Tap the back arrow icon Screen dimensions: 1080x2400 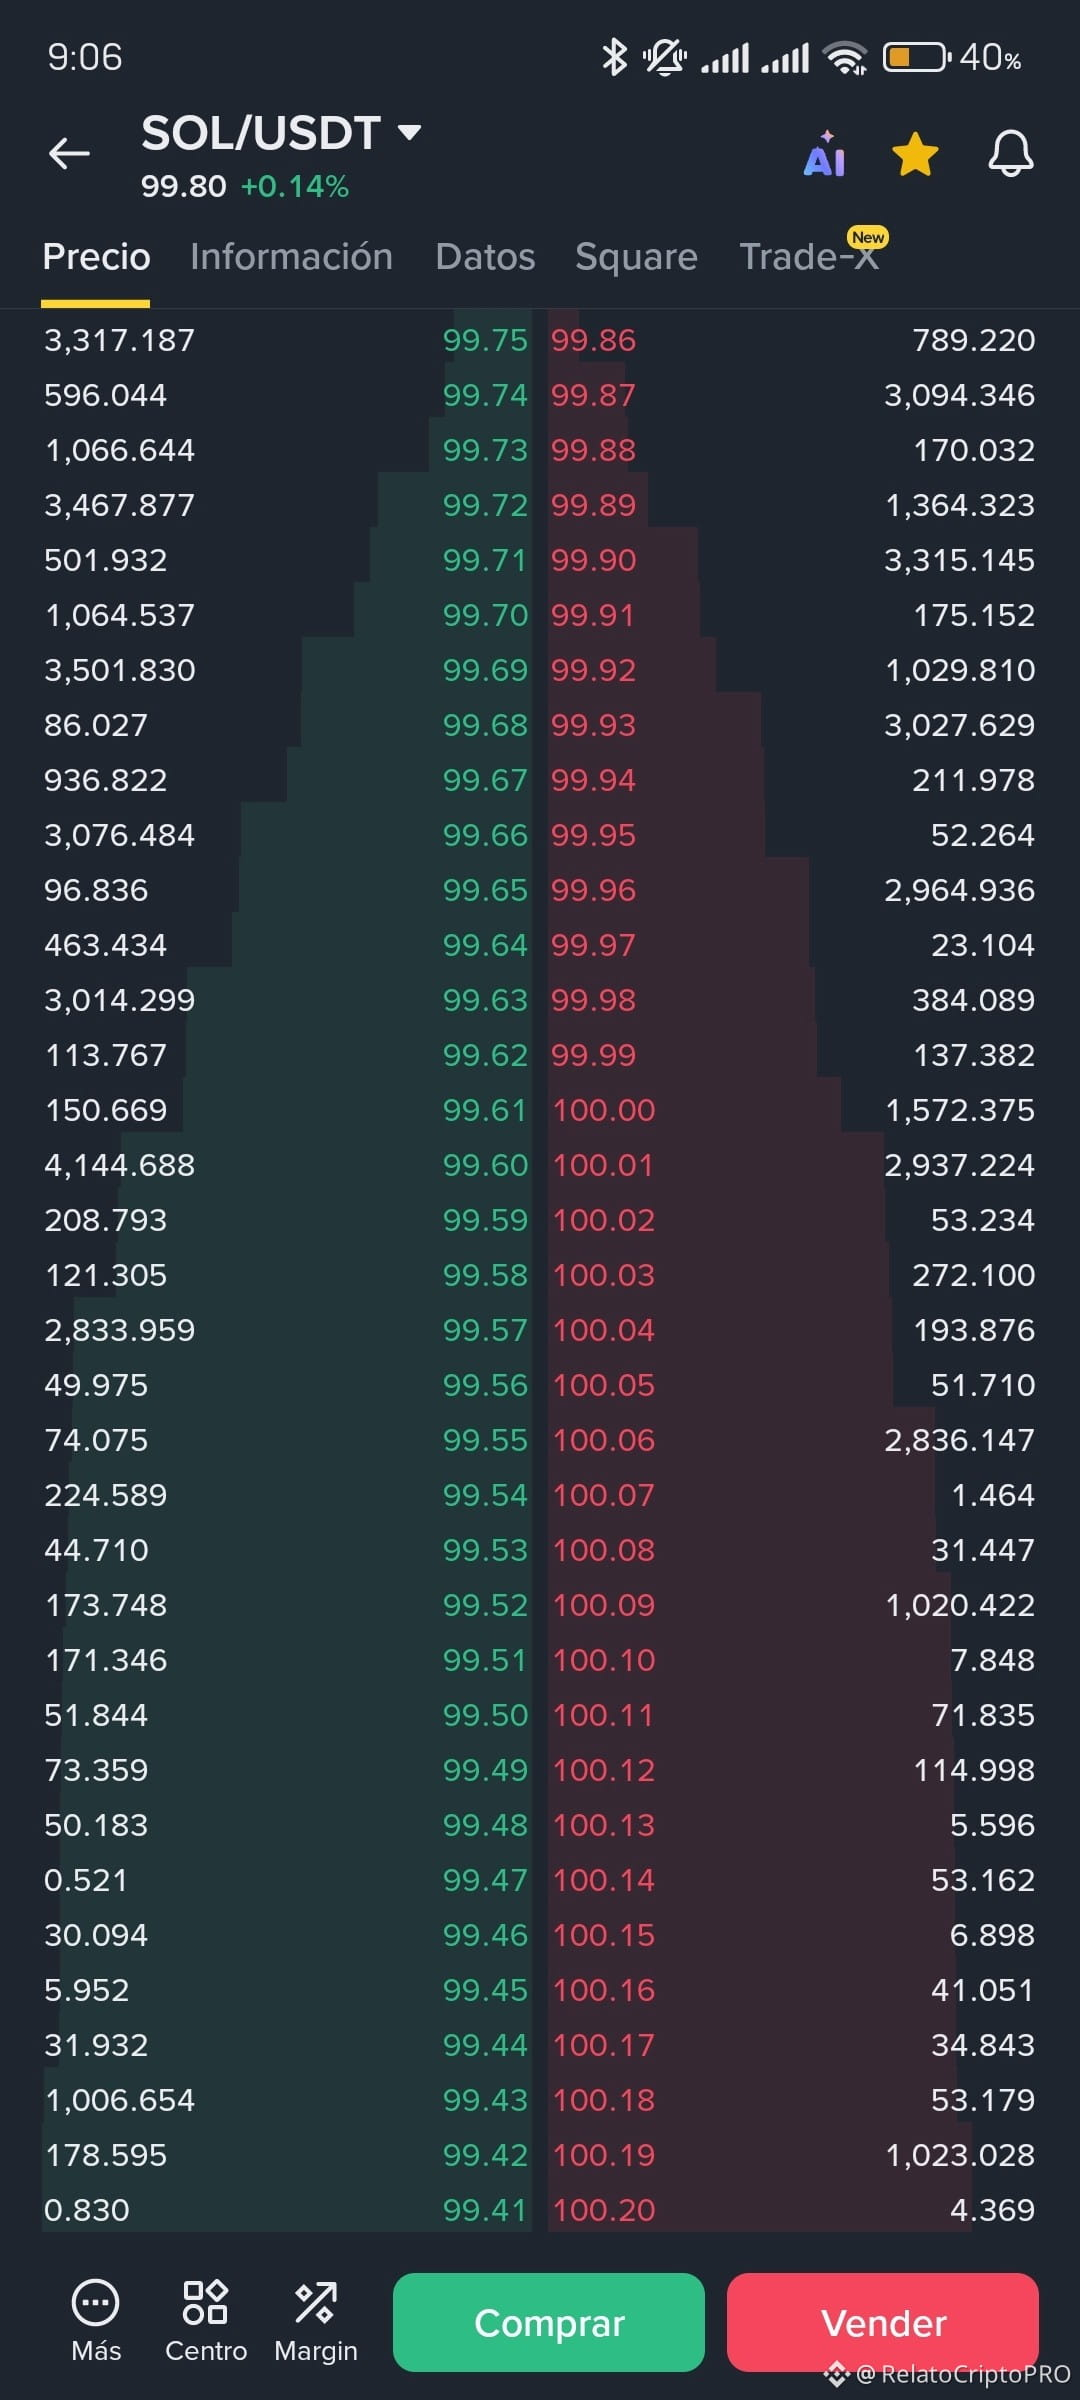pyautogui.click(x=69, y=153)
